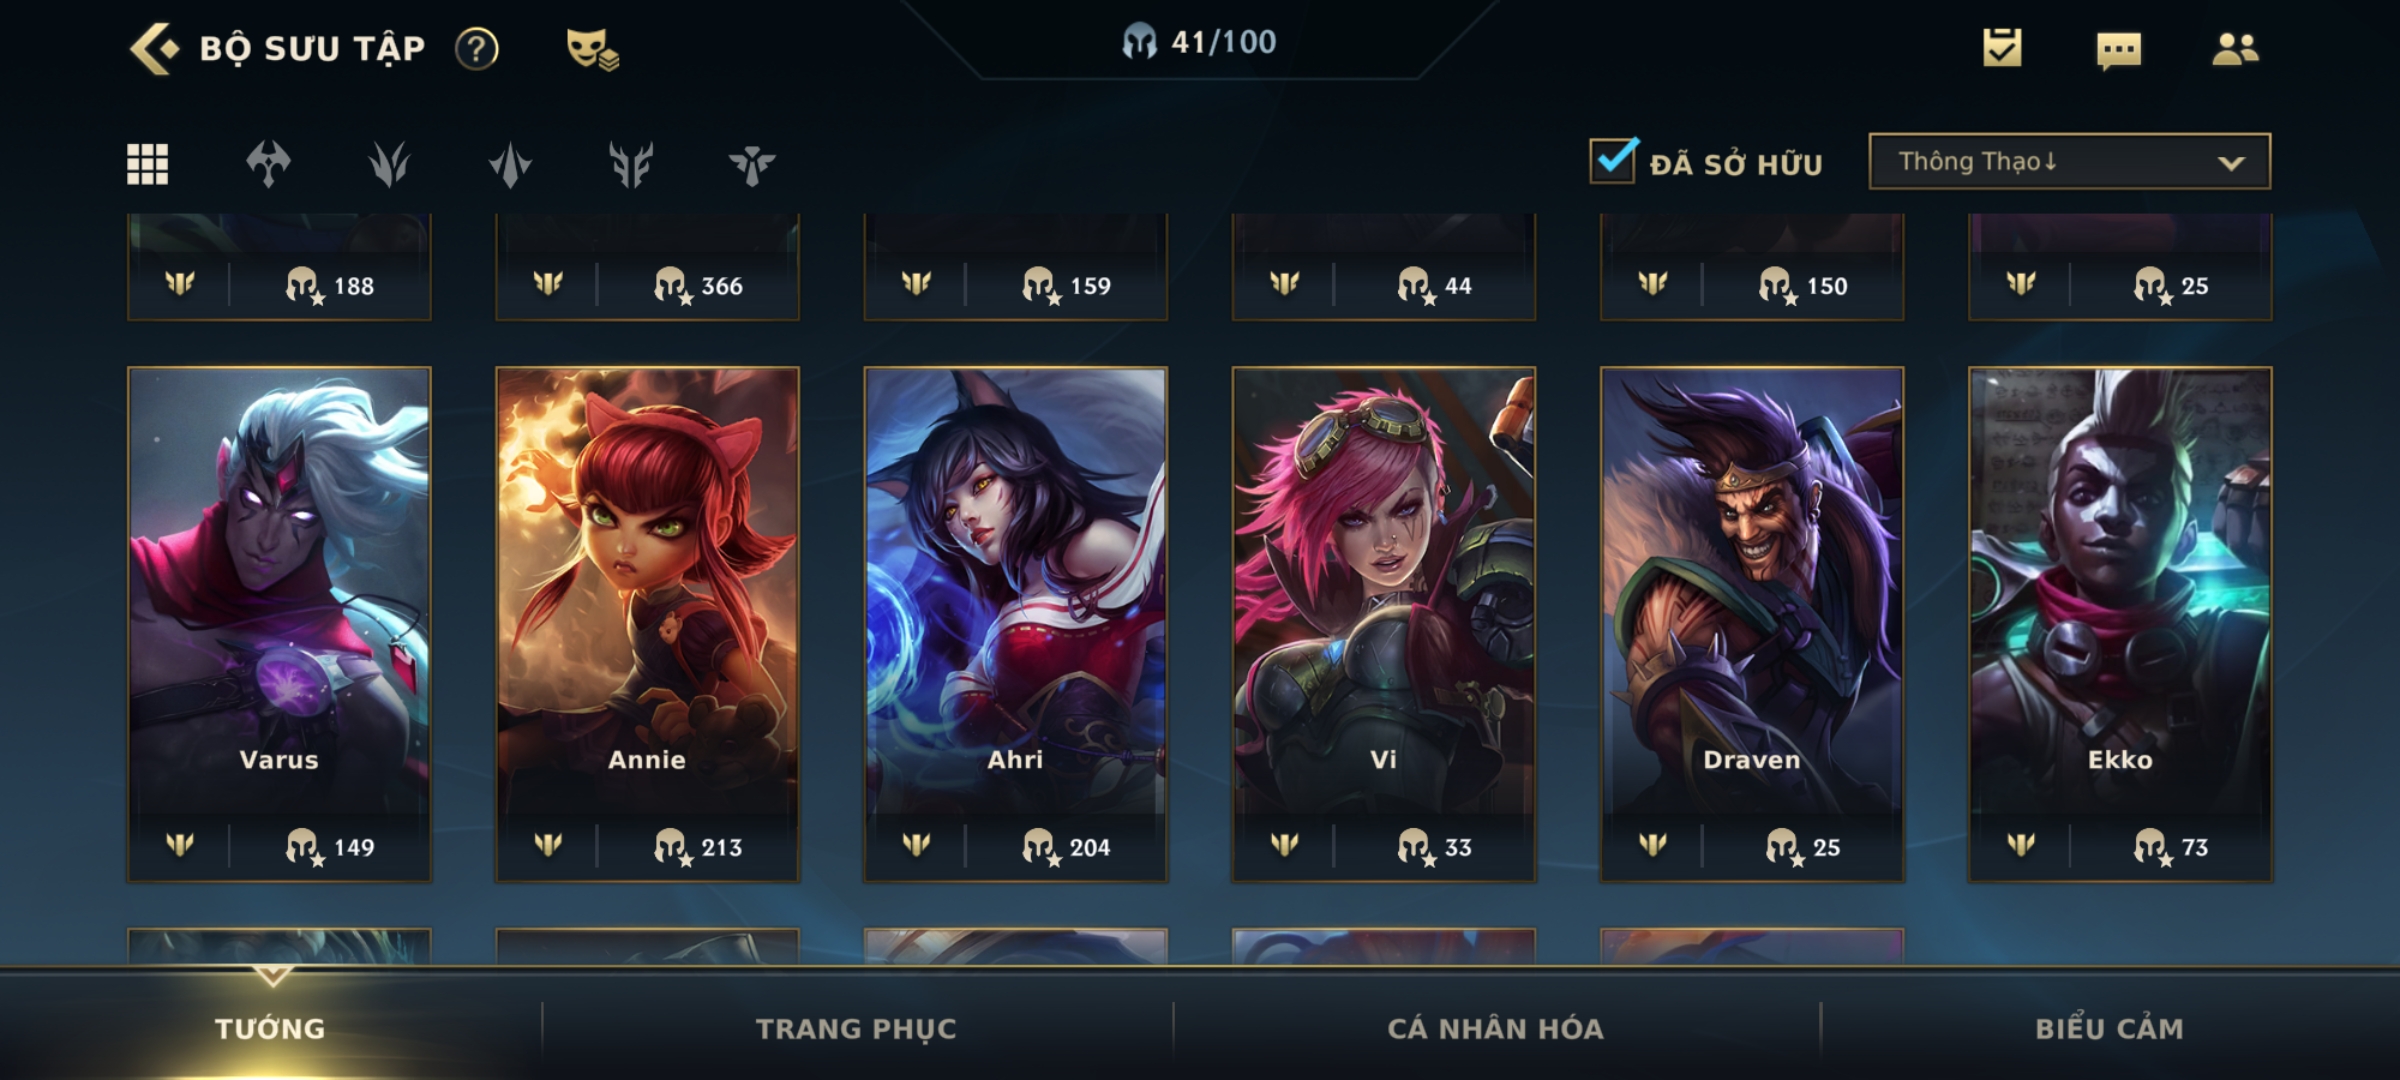Open the masks and coins icon

[x=593, y=49]
